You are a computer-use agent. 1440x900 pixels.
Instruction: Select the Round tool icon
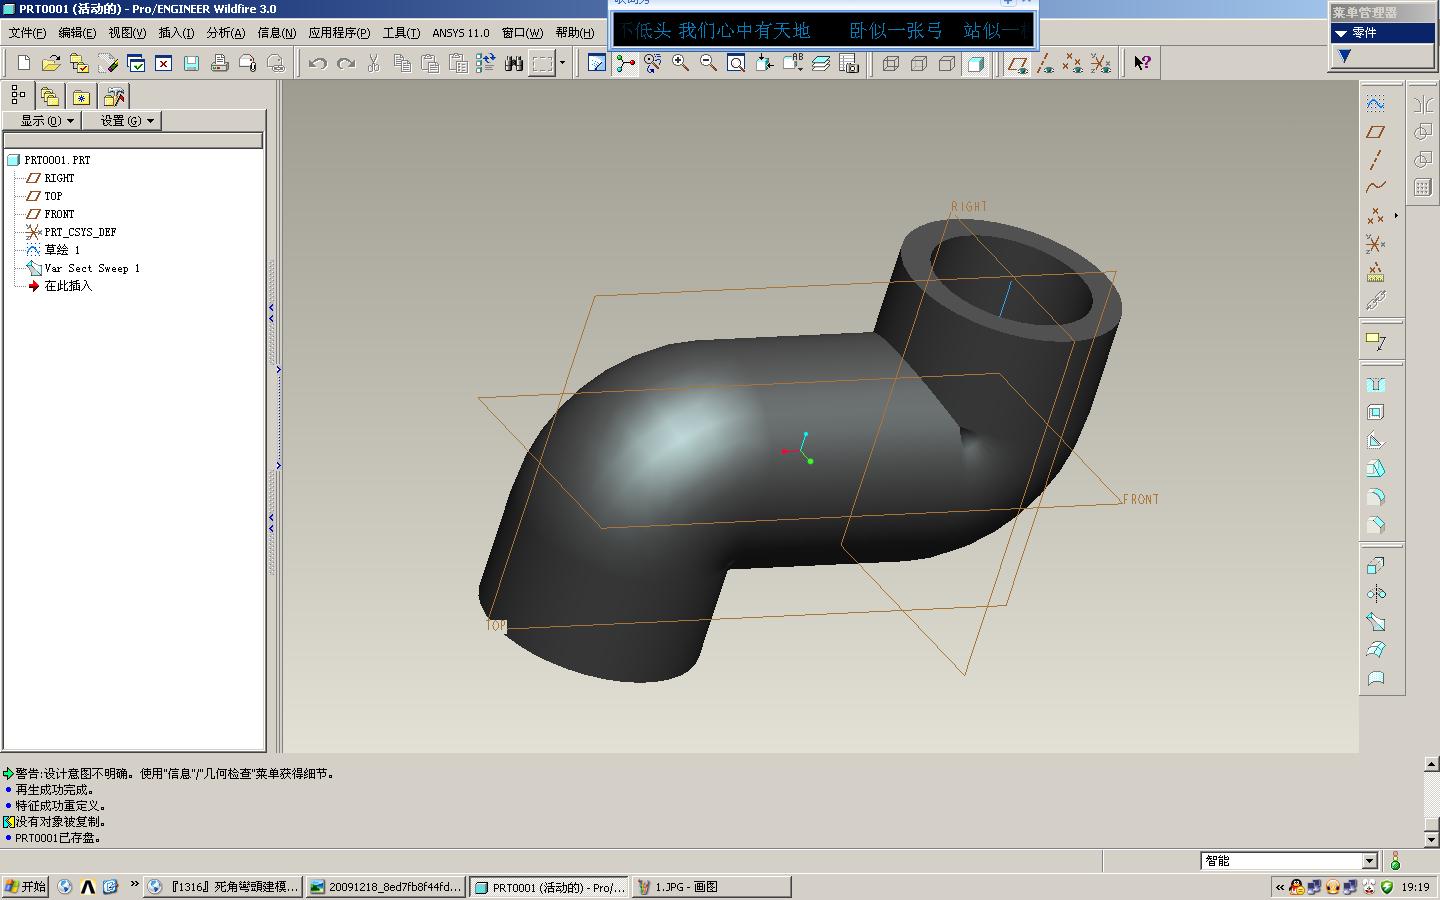tap(1376, 497)
